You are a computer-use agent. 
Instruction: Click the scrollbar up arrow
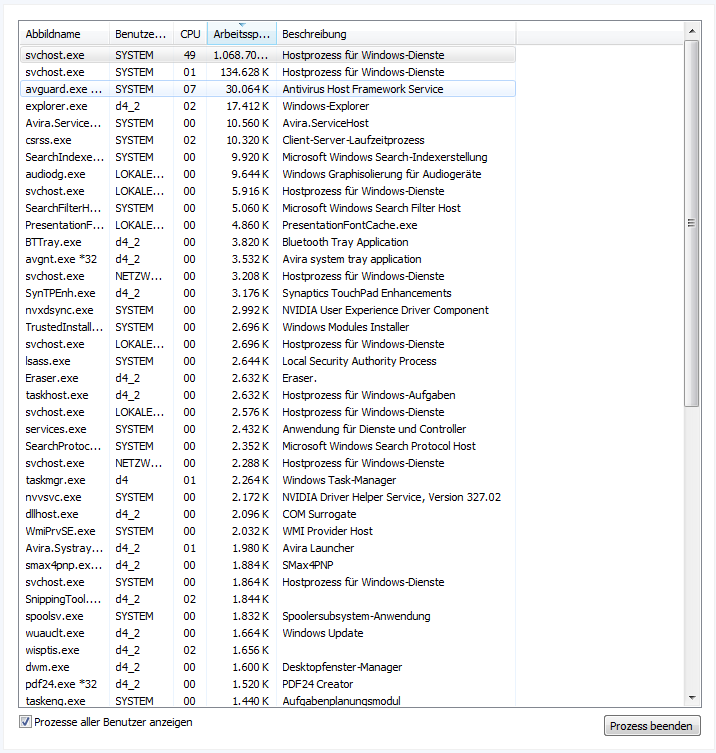[x=692, y=31]
